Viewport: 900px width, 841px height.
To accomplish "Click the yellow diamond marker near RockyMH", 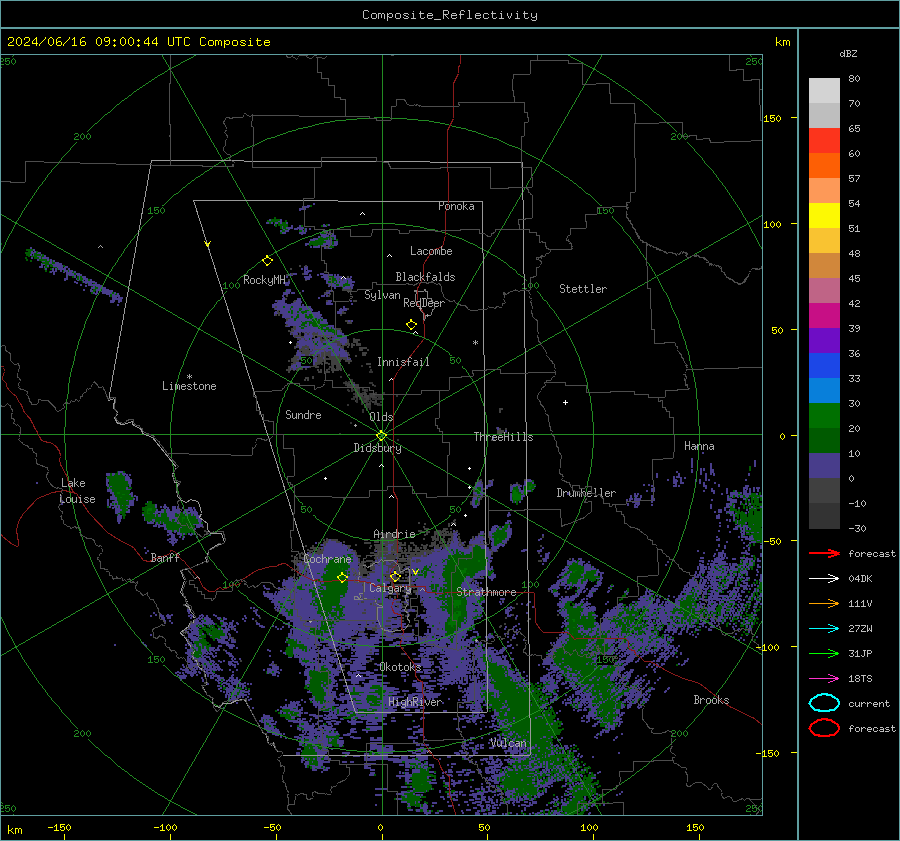I will (x=267, y=261).
